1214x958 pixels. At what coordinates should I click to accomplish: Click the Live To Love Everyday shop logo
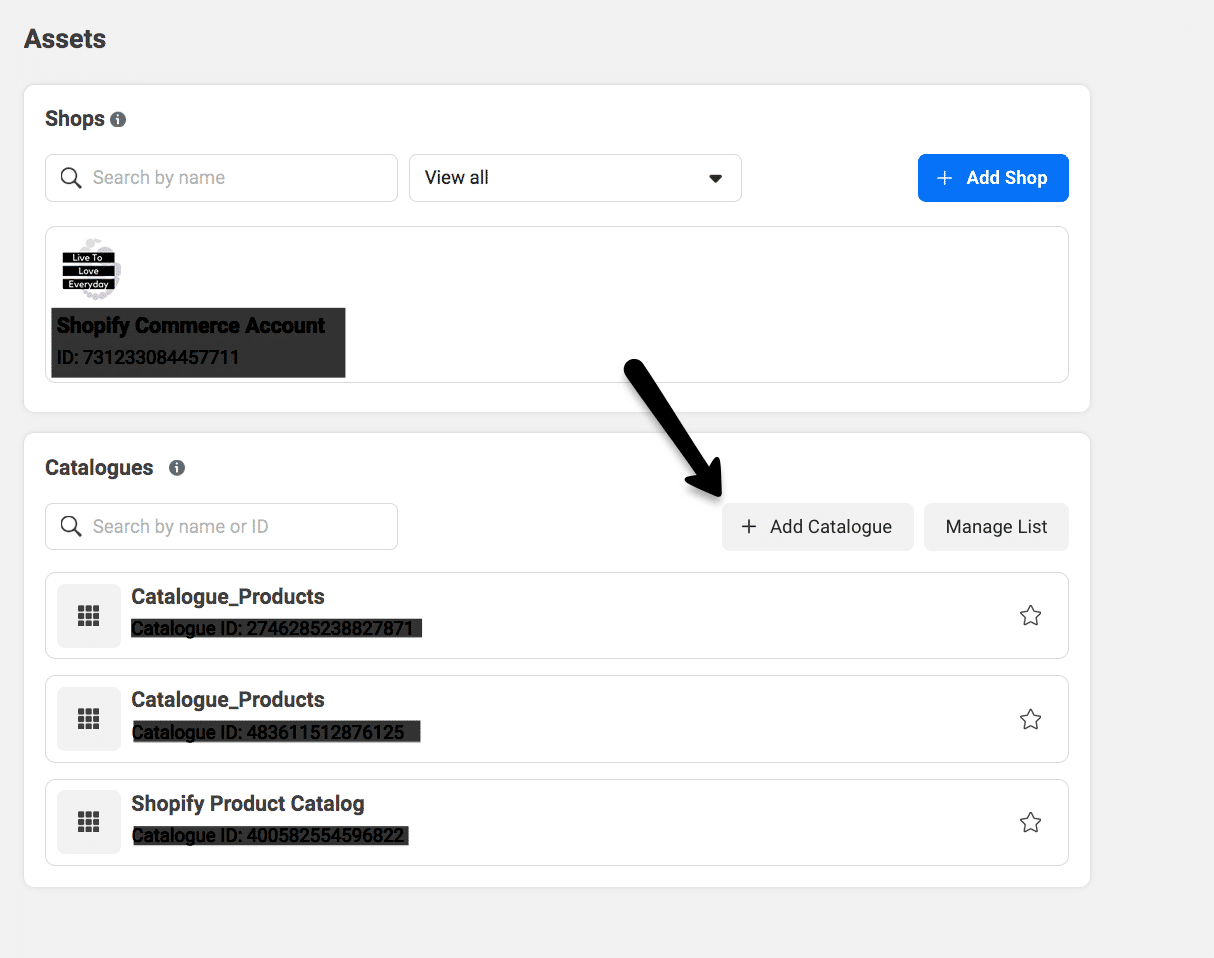pyautogui.click(x=90, y=270)
